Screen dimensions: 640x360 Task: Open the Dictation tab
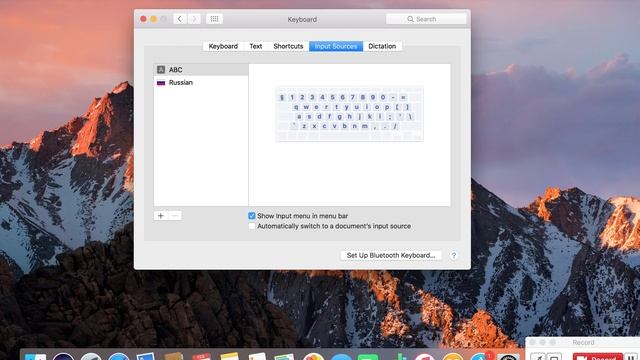pyautogui.click(x=382, y=46)
